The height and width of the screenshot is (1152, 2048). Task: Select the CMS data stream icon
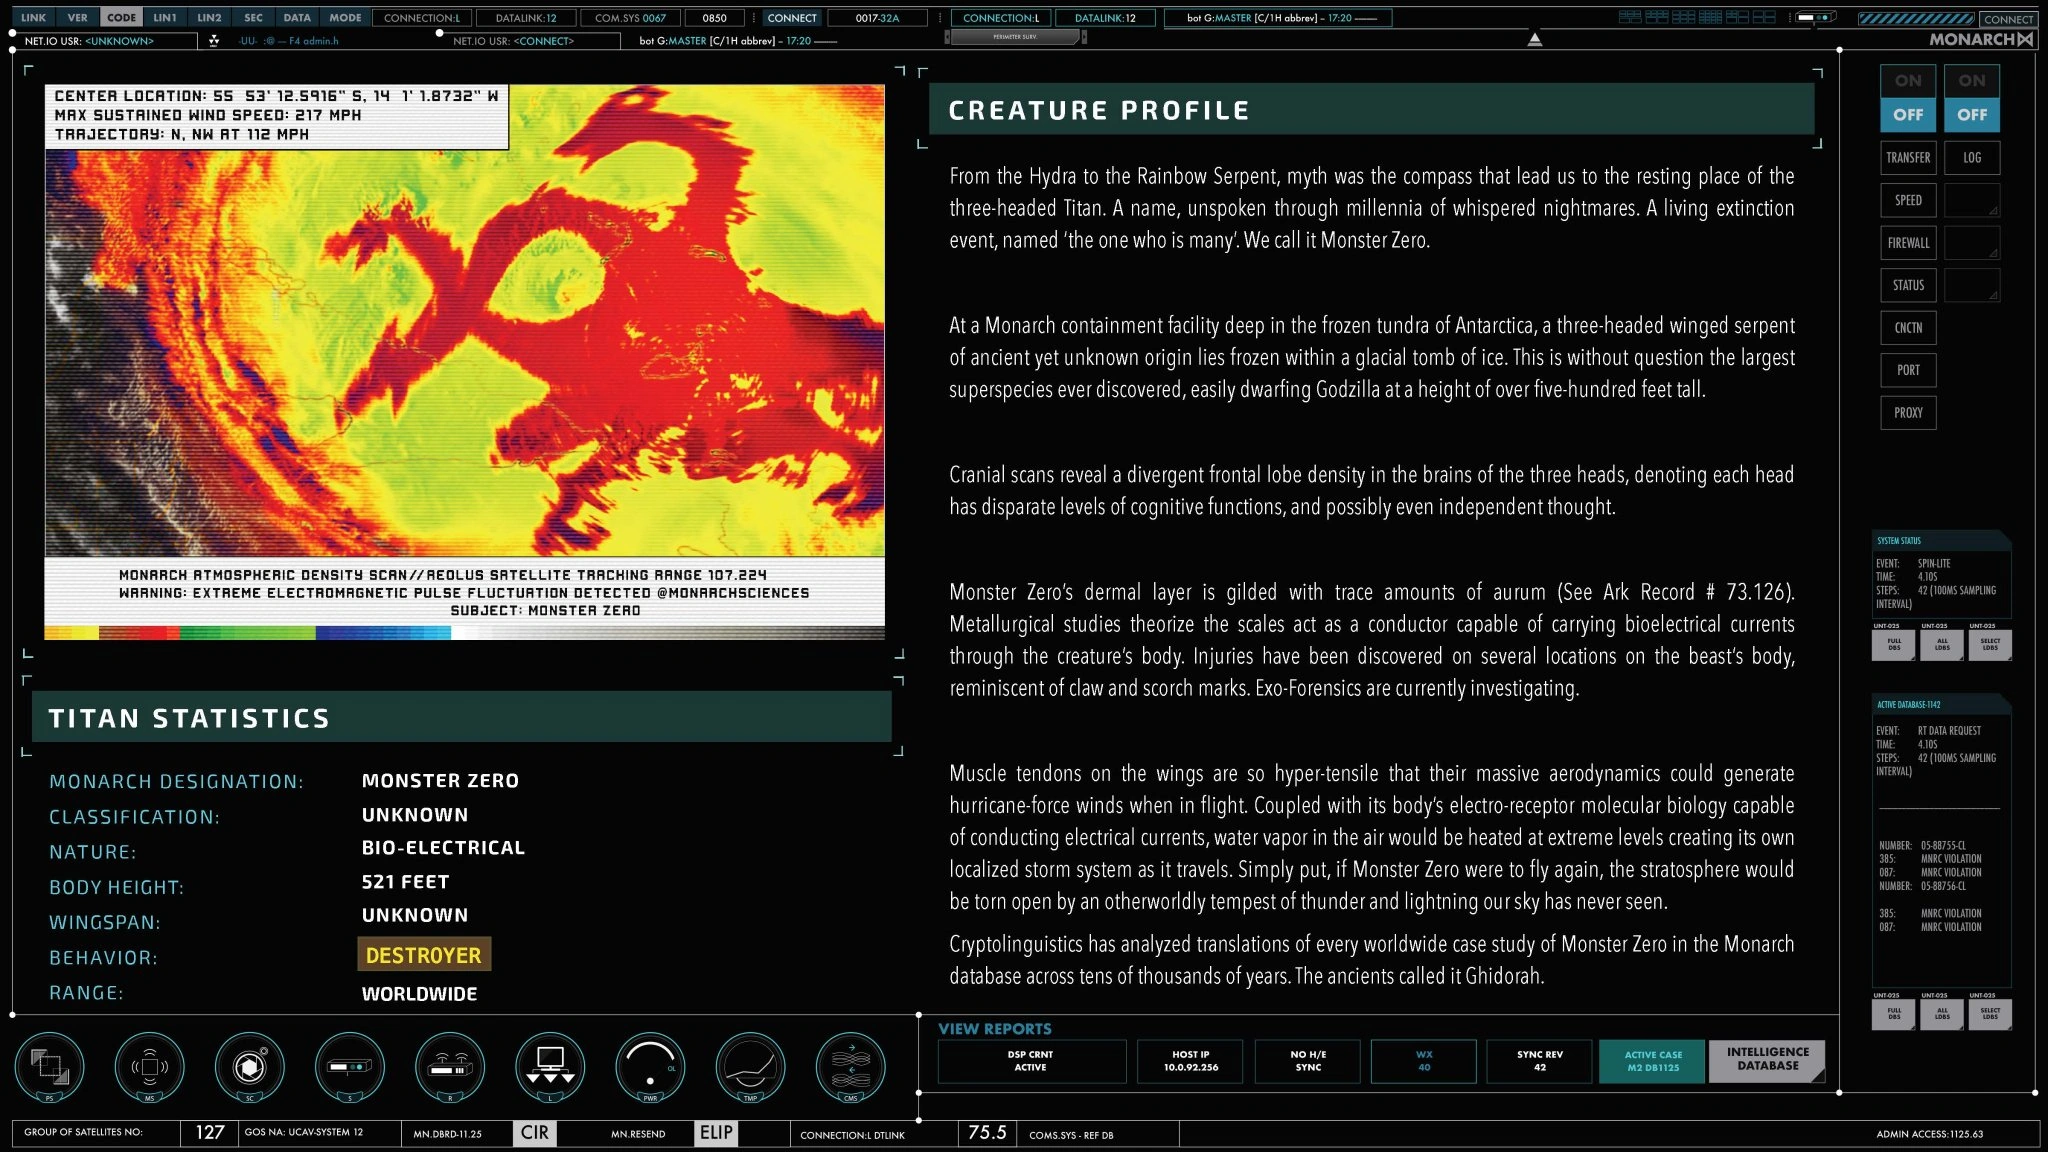pyautogui.click(x=848, y=1067)
